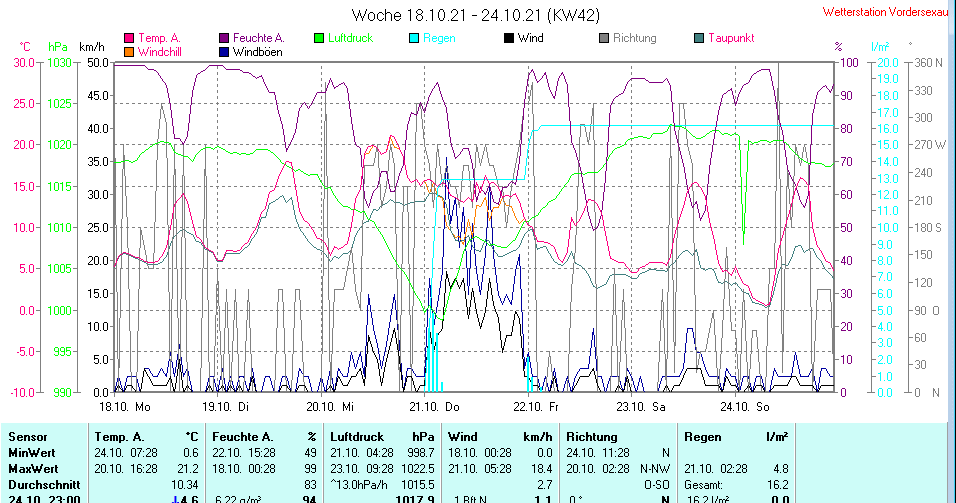Image resolution: width=956 pixels, height=503 pixels.
Task: Click the blue Windböen legend swatch
Action: click(x=224, y=51)
